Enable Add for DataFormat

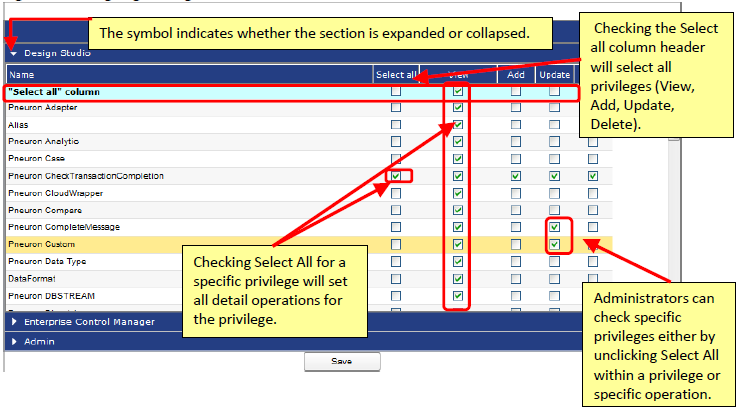(x=516, y=279)
